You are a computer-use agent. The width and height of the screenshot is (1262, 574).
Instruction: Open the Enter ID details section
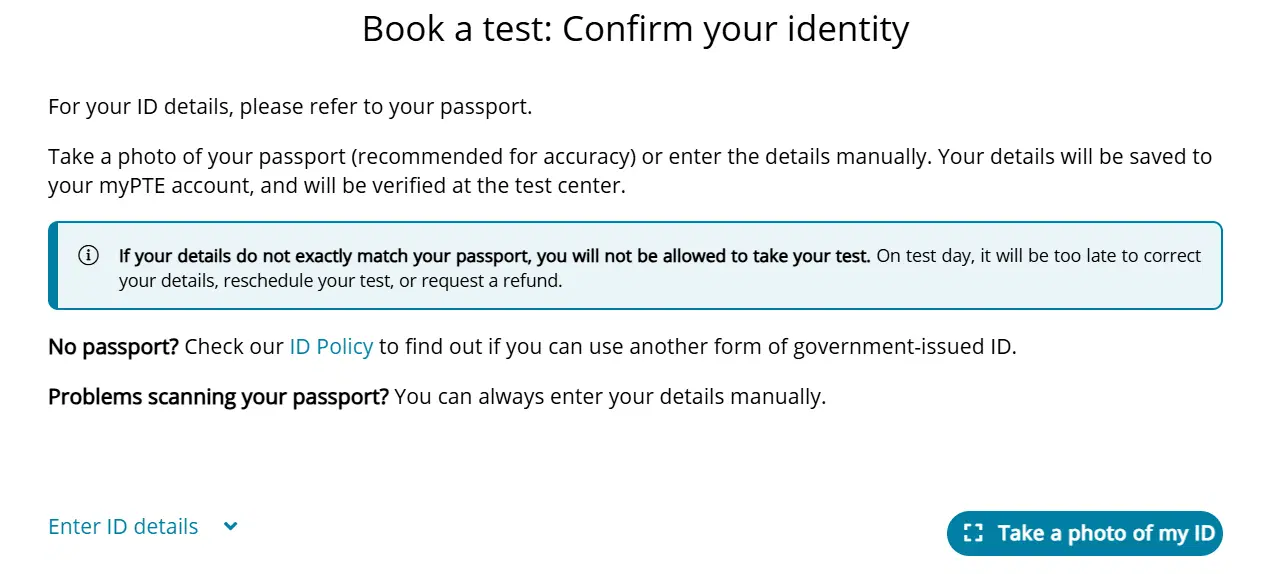pos(123,526)
